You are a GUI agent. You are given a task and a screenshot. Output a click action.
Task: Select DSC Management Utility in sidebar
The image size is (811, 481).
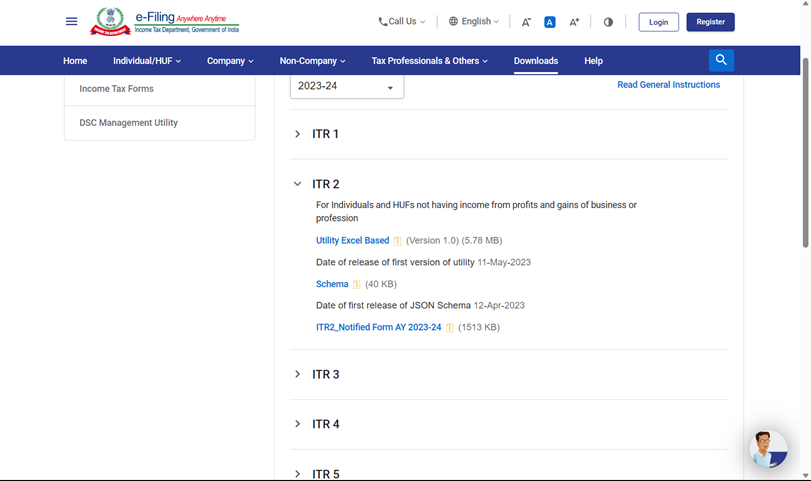128,123
